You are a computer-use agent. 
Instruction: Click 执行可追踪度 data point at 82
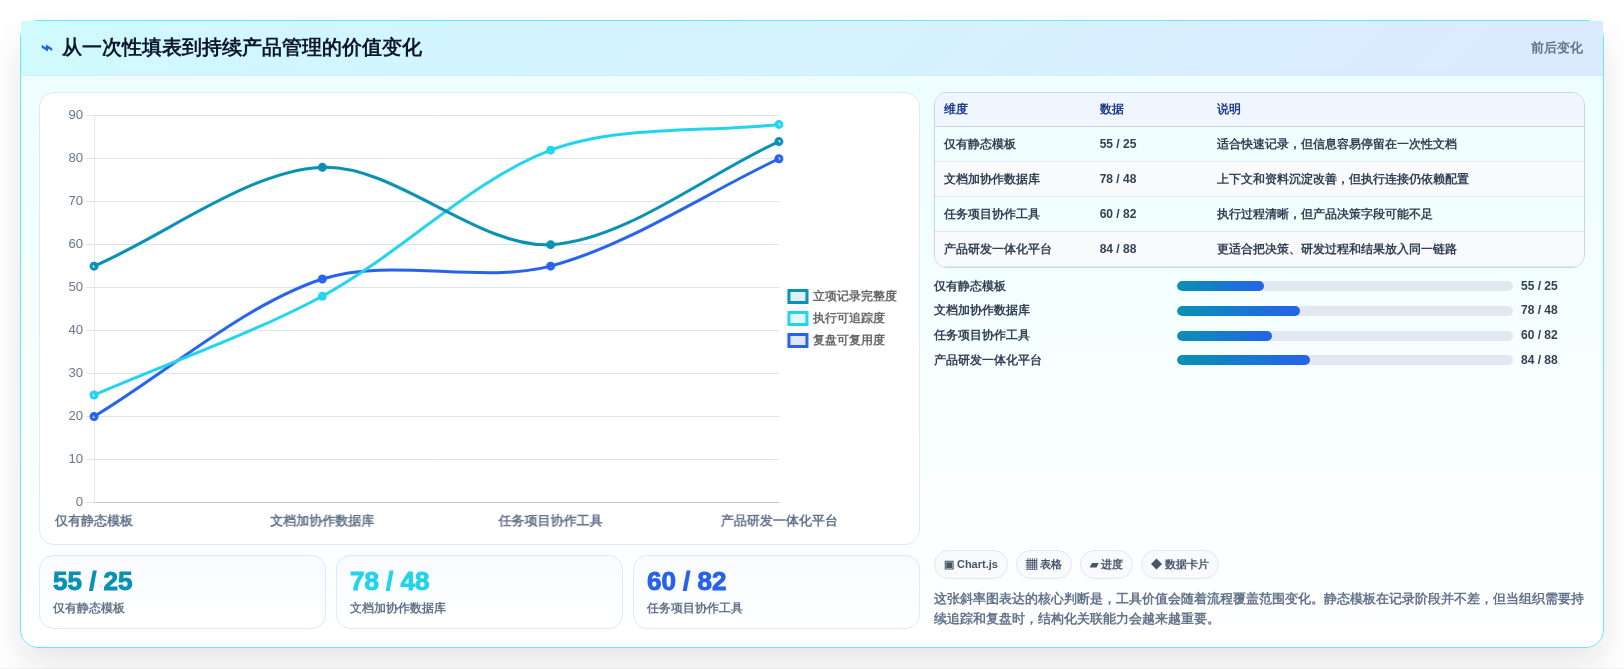[x=551, y=150]
